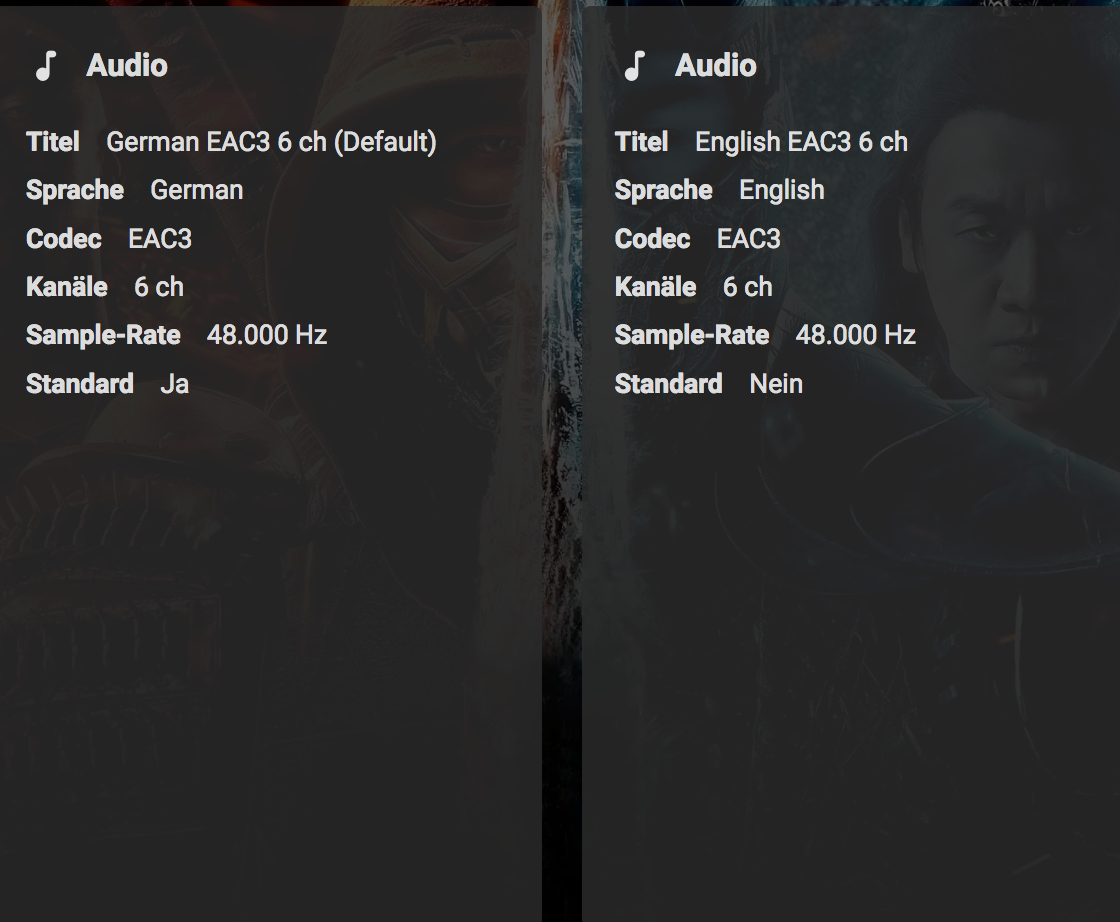1120x922 pixels.
Task: Click the music note icon in the English audio panel
Action: tap(634, 66)
